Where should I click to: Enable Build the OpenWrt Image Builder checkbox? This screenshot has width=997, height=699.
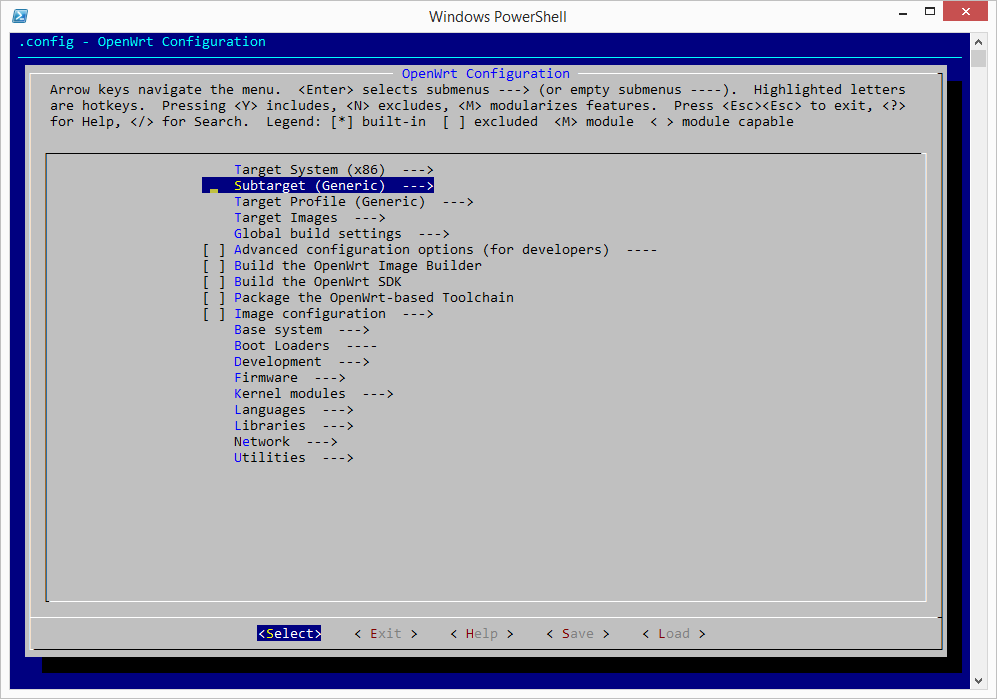[214, 266]
